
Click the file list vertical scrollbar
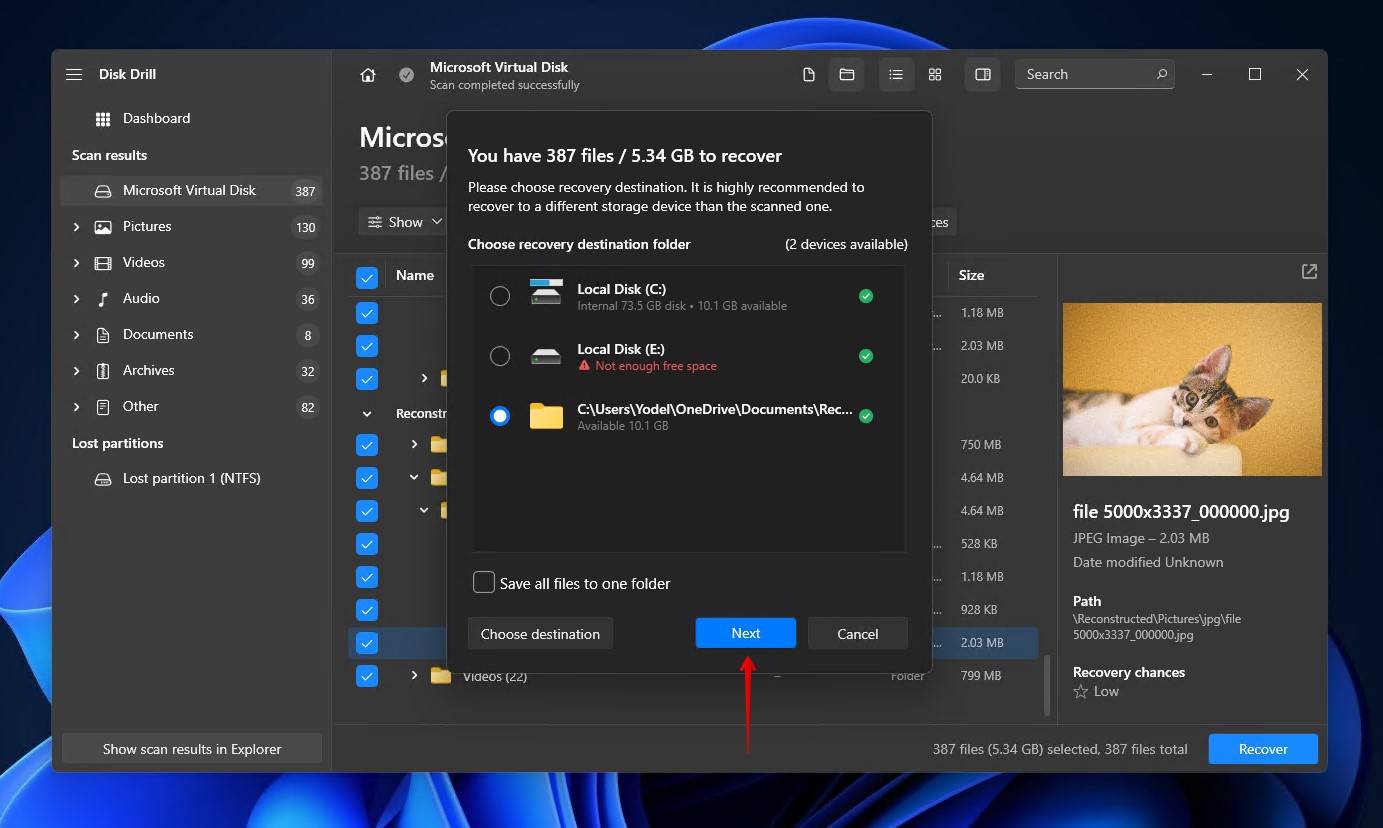click(x=1047, y=686)
